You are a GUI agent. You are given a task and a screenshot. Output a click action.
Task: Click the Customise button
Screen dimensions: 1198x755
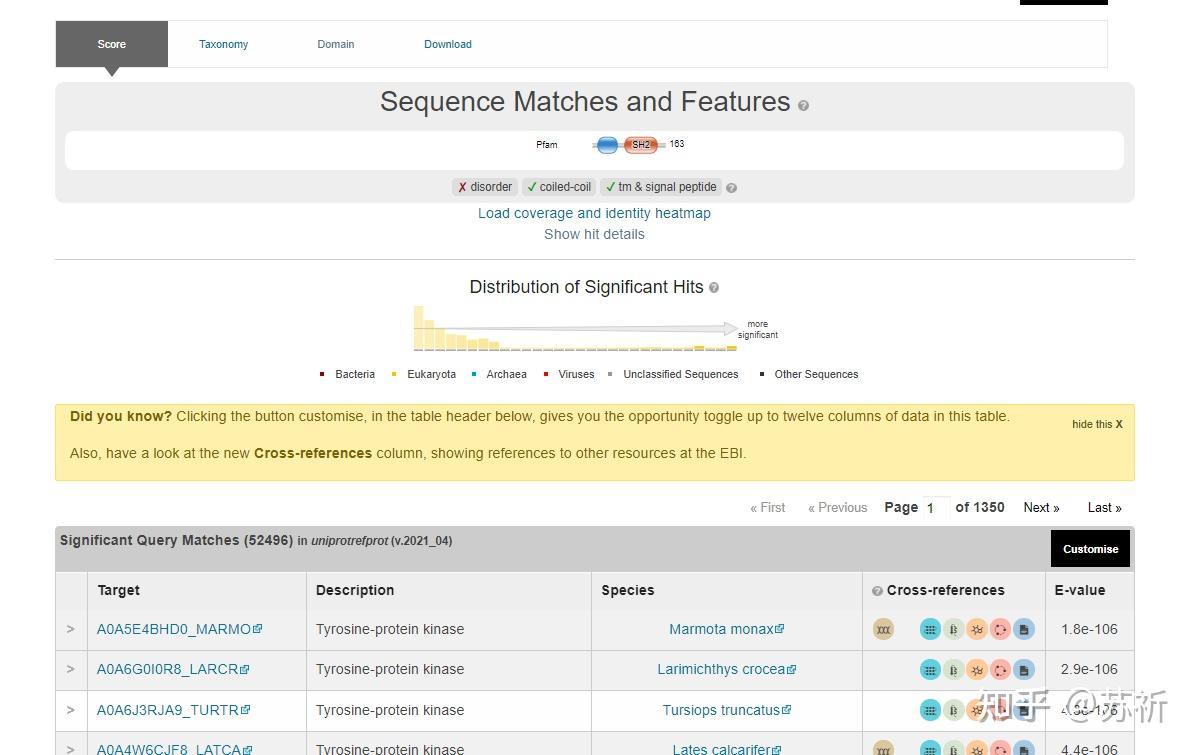[1090, 549]
